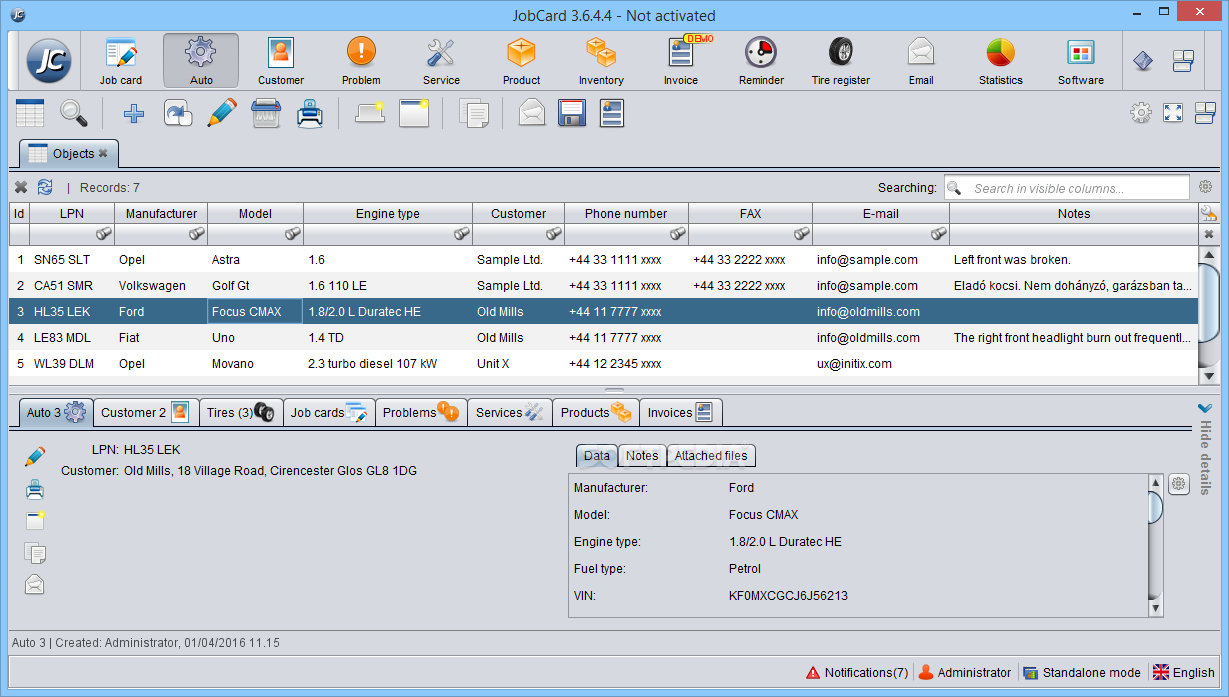
Task: Click the duplicate record arrow icon
Action: pos(178,114)
